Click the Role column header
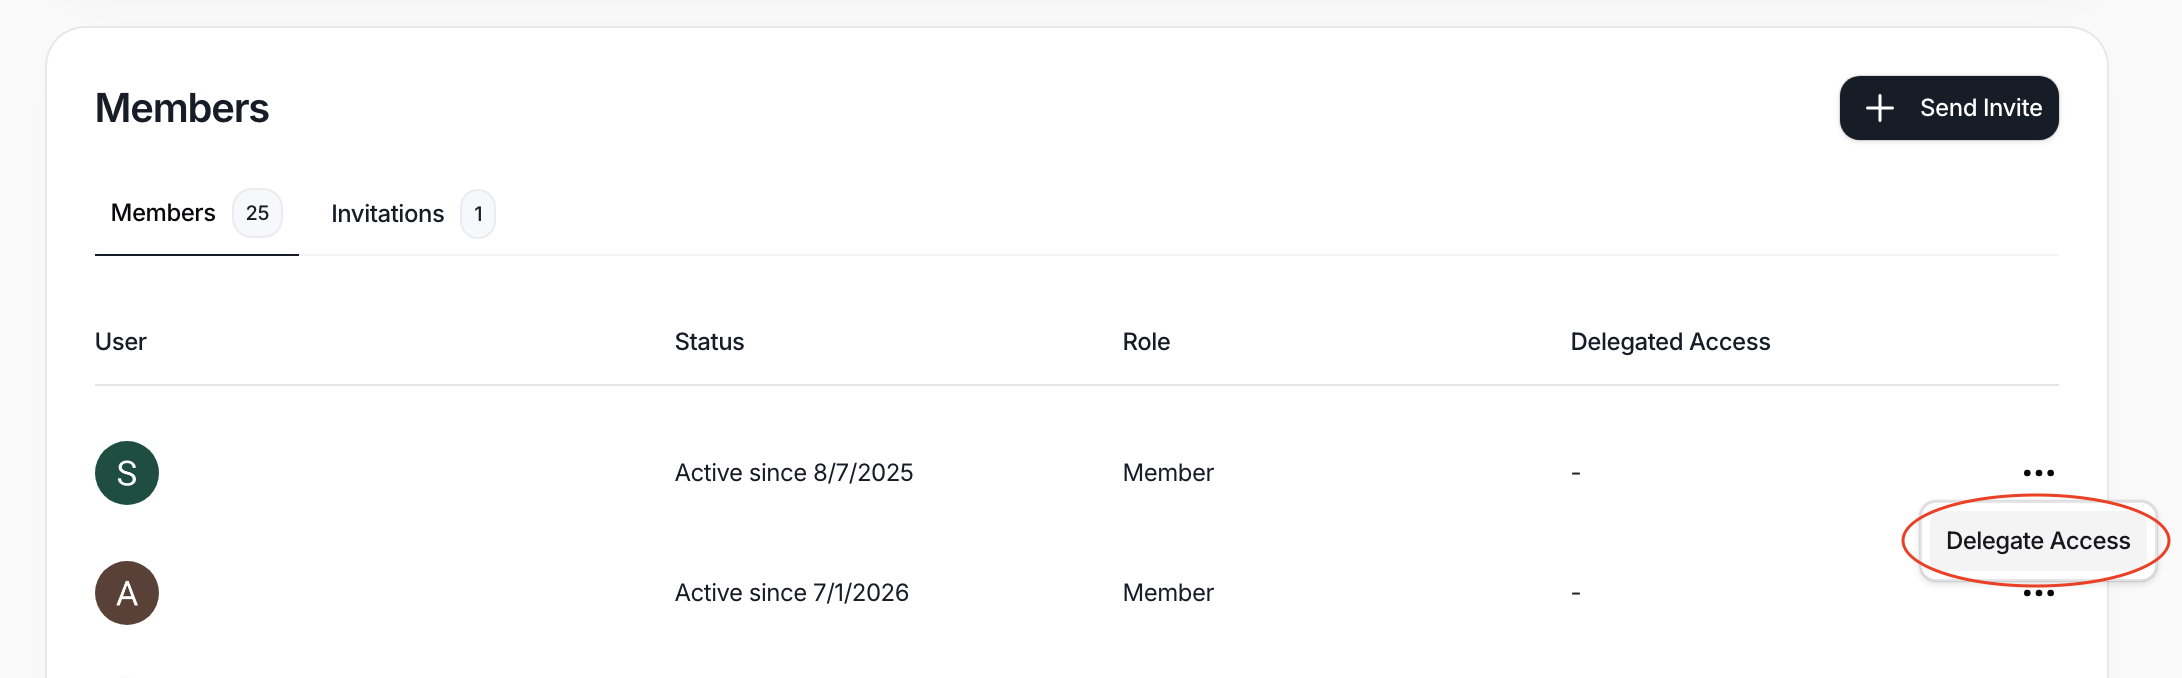Screen dimensions: 2182x678 pyautogui.click(x=1146, y=342)
